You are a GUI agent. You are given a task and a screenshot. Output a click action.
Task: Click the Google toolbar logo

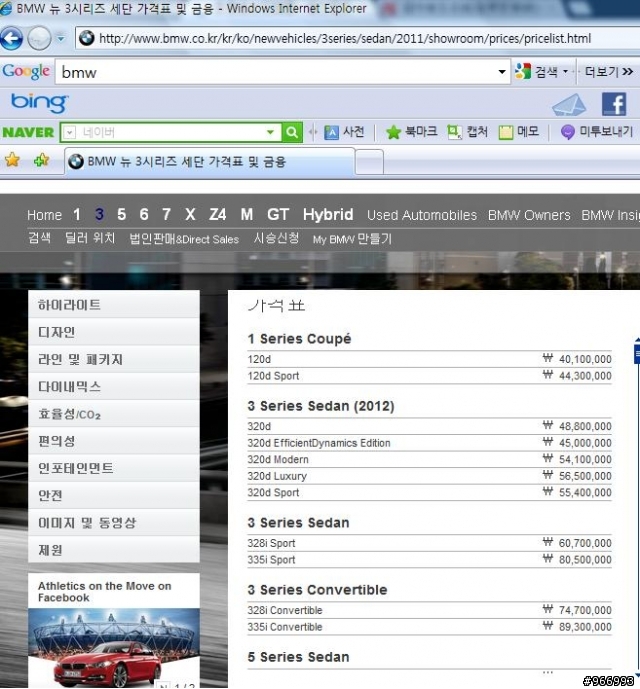click(26, 72)
